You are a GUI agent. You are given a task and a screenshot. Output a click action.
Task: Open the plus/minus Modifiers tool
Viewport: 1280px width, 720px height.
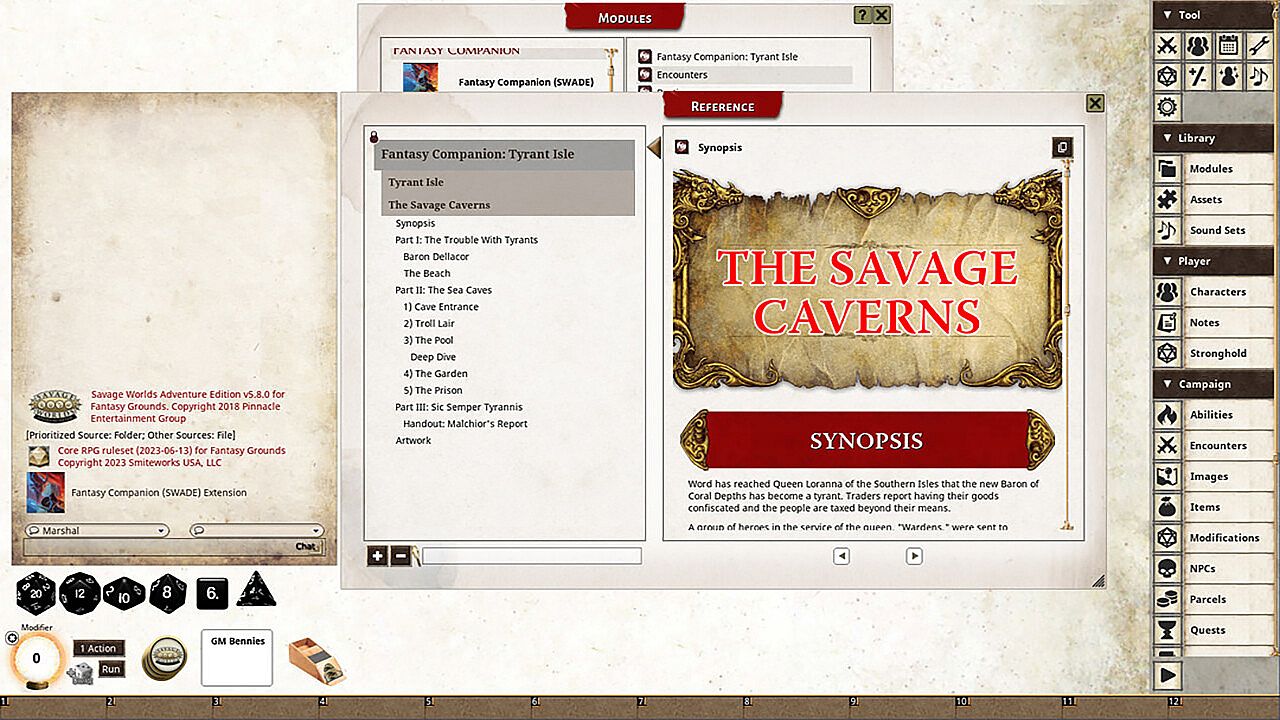[x=1197, y=76]
